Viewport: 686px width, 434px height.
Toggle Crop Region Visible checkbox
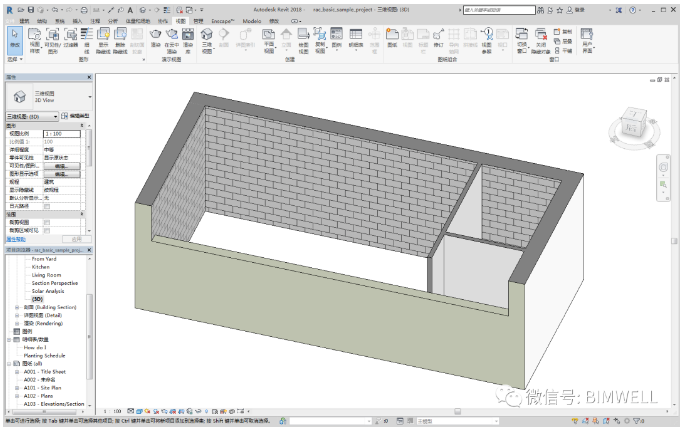coord(46,231)
